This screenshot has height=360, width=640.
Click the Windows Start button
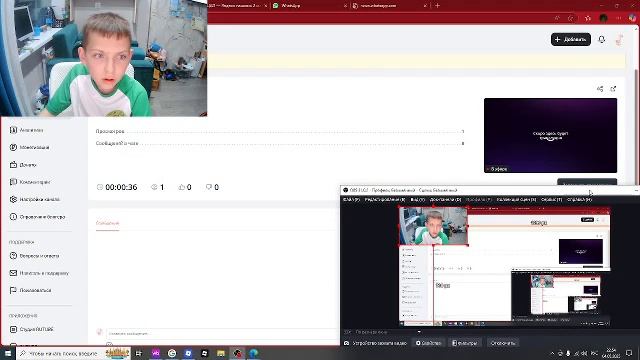[8, 353]
